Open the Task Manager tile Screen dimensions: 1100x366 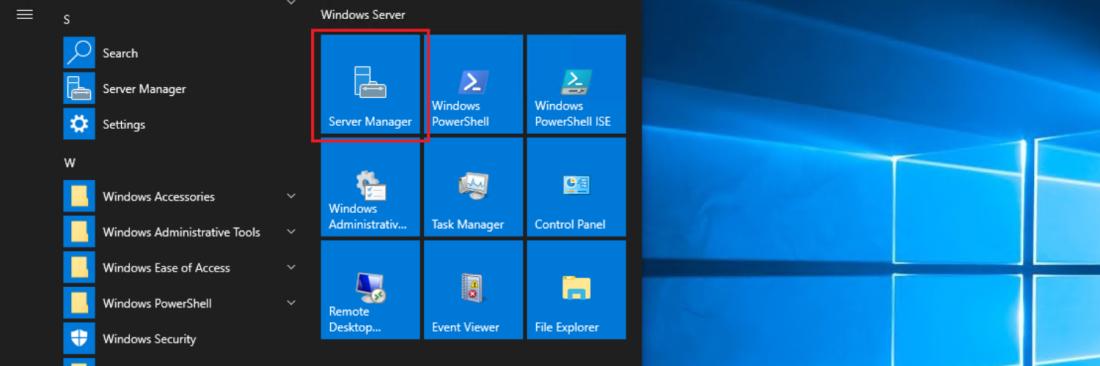pos(474,187)
